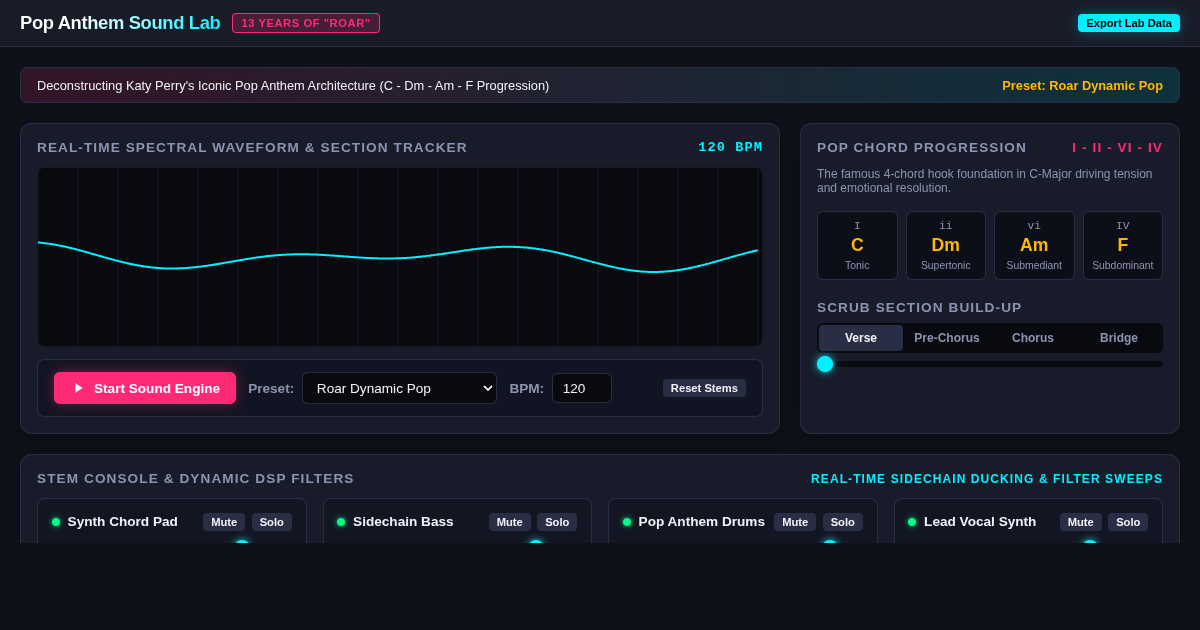1200x630 pixels.
Task: Click the Deconstructing Katy Perry's banner text
Action: [293, 85]
